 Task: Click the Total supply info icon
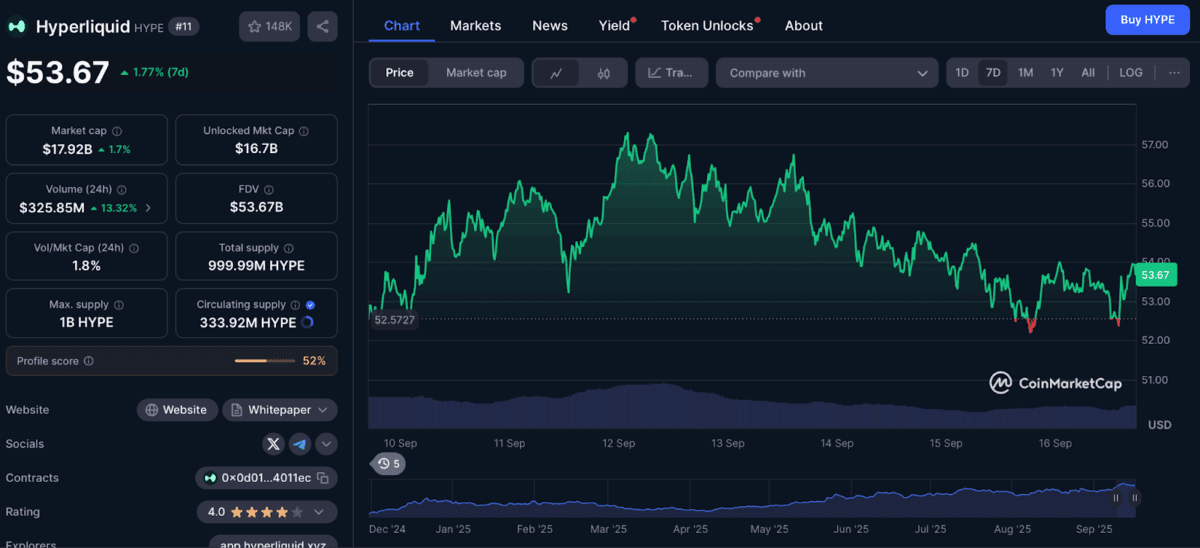coord(290,248)
